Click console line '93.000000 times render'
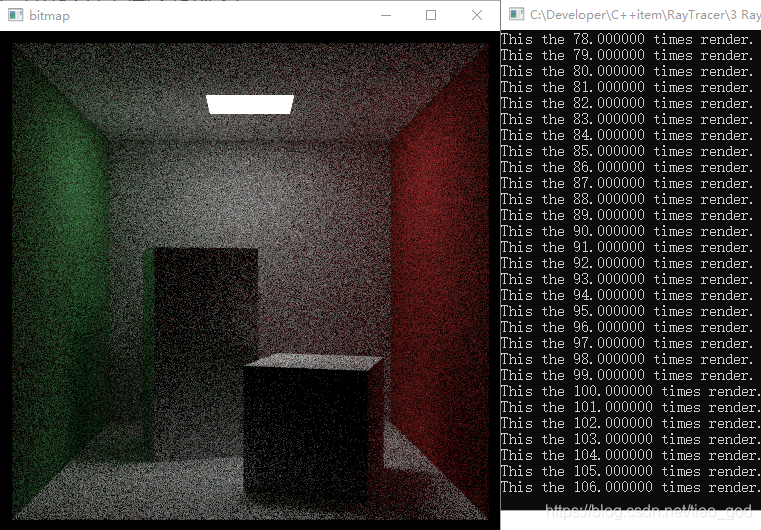Viewport: 761px width, 530px height. click(627, 280)
